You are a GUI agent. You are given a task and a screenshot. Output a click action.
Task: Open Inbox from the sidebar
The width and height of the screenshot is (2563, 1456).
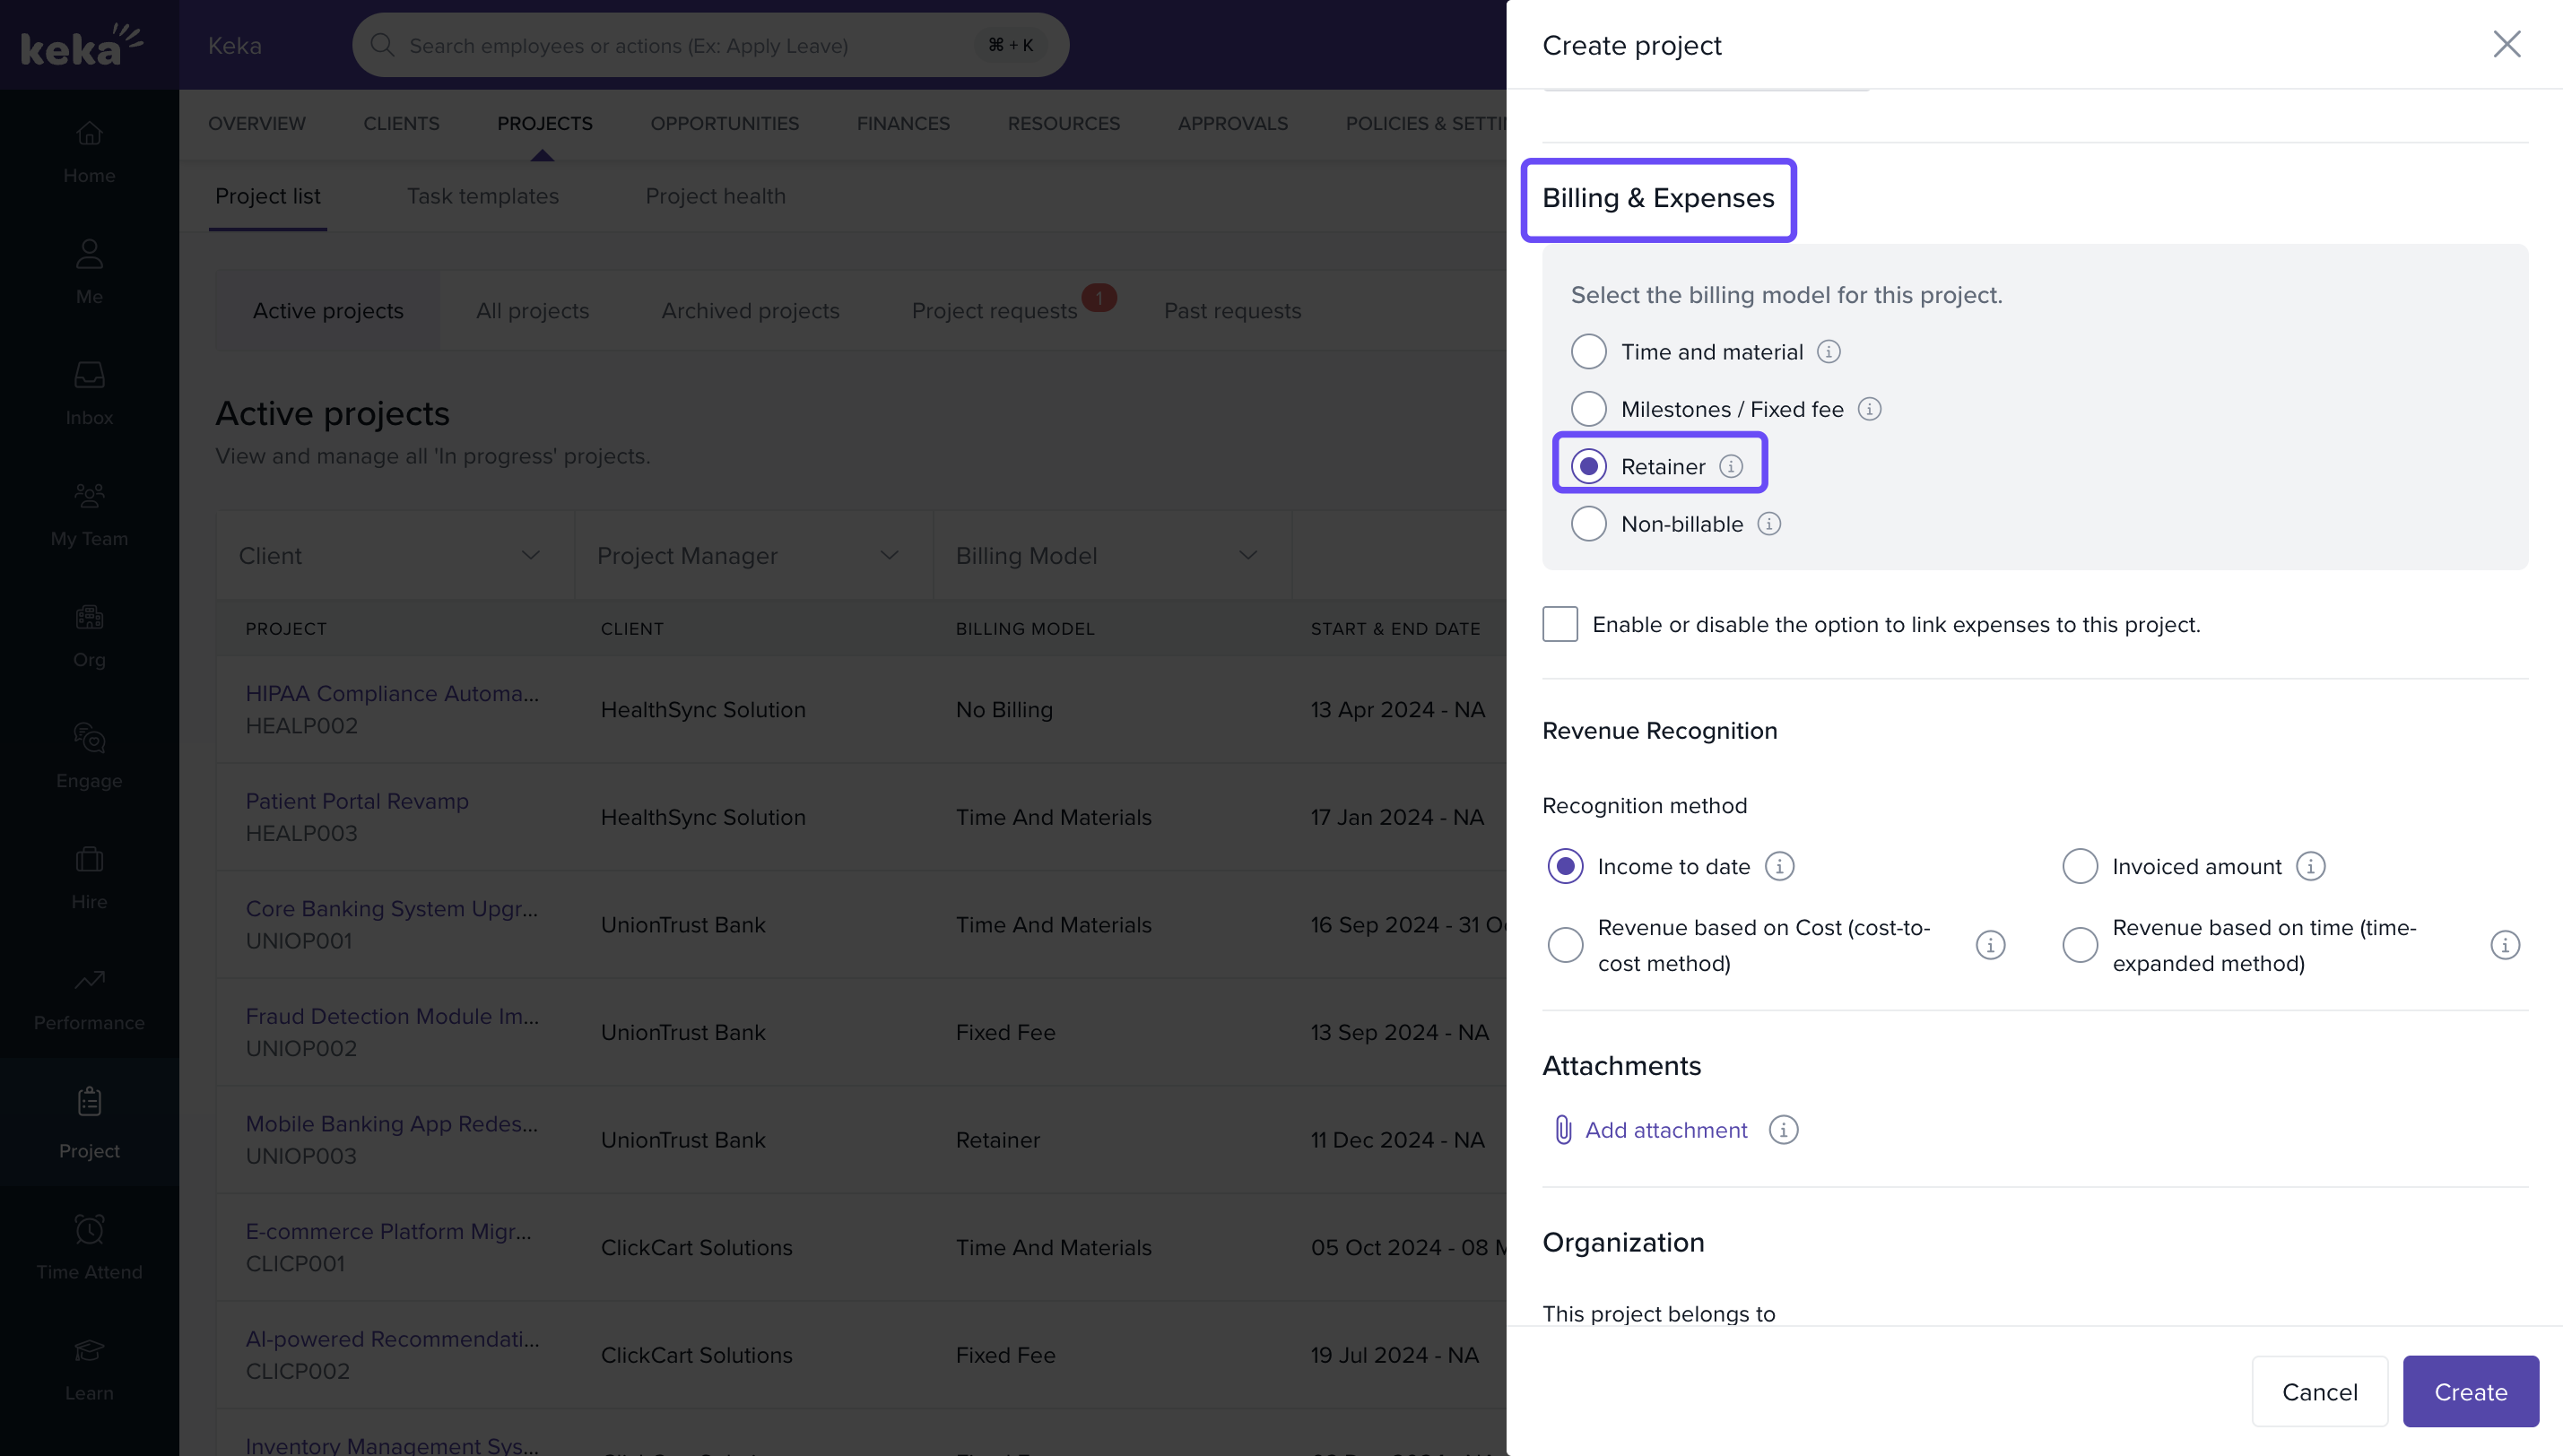click(x=89, y=393)
